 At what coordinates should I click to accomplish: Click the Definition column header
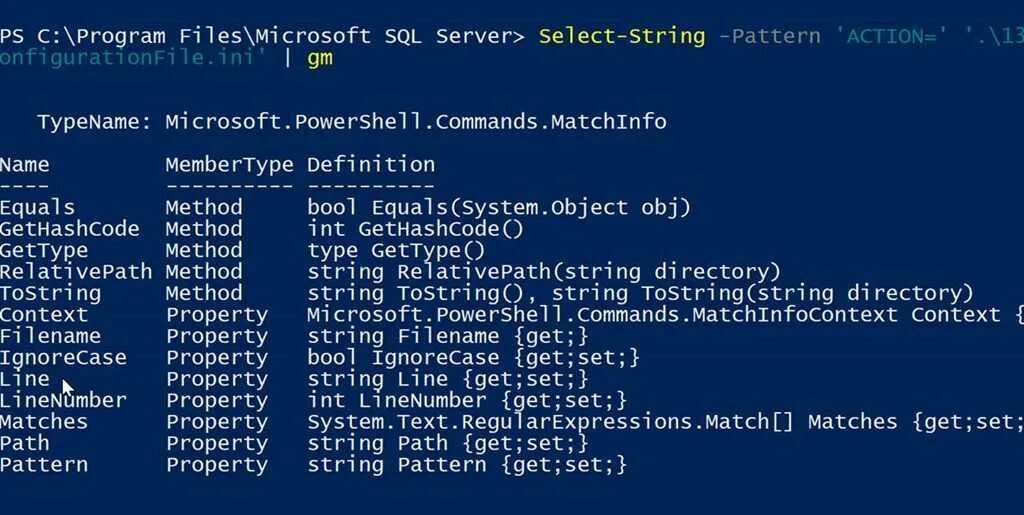(x=371, y=165)
